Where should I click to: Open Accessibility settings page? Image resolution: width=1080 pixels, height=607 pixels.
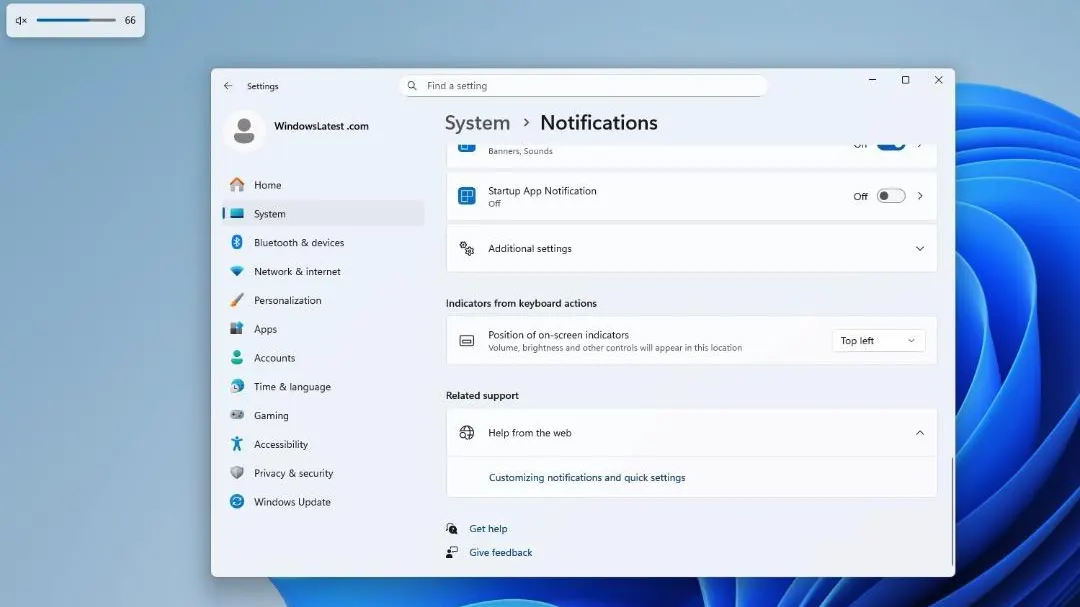tap(280, 445)
